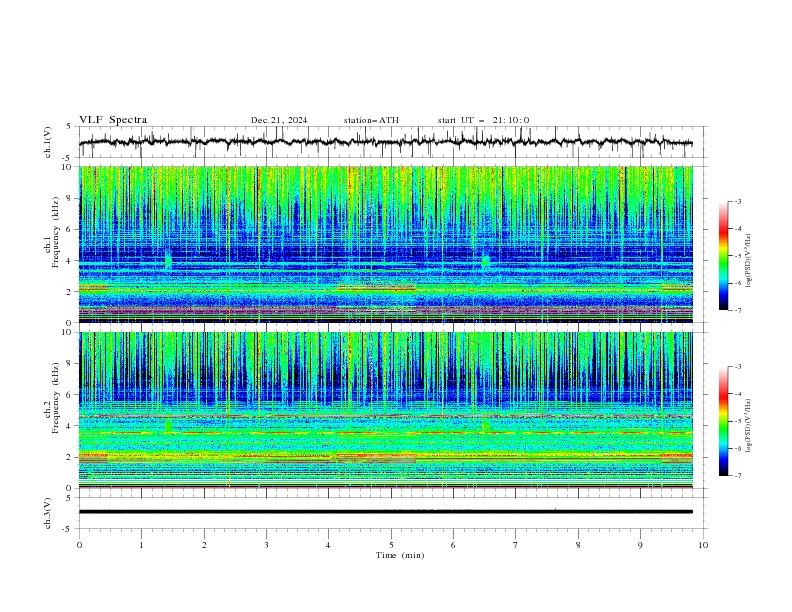792x612 pixels.
Task: Click the ch.2 colorbar "log(PSD)(V²/Hz)" label
Action: (749, 426)
